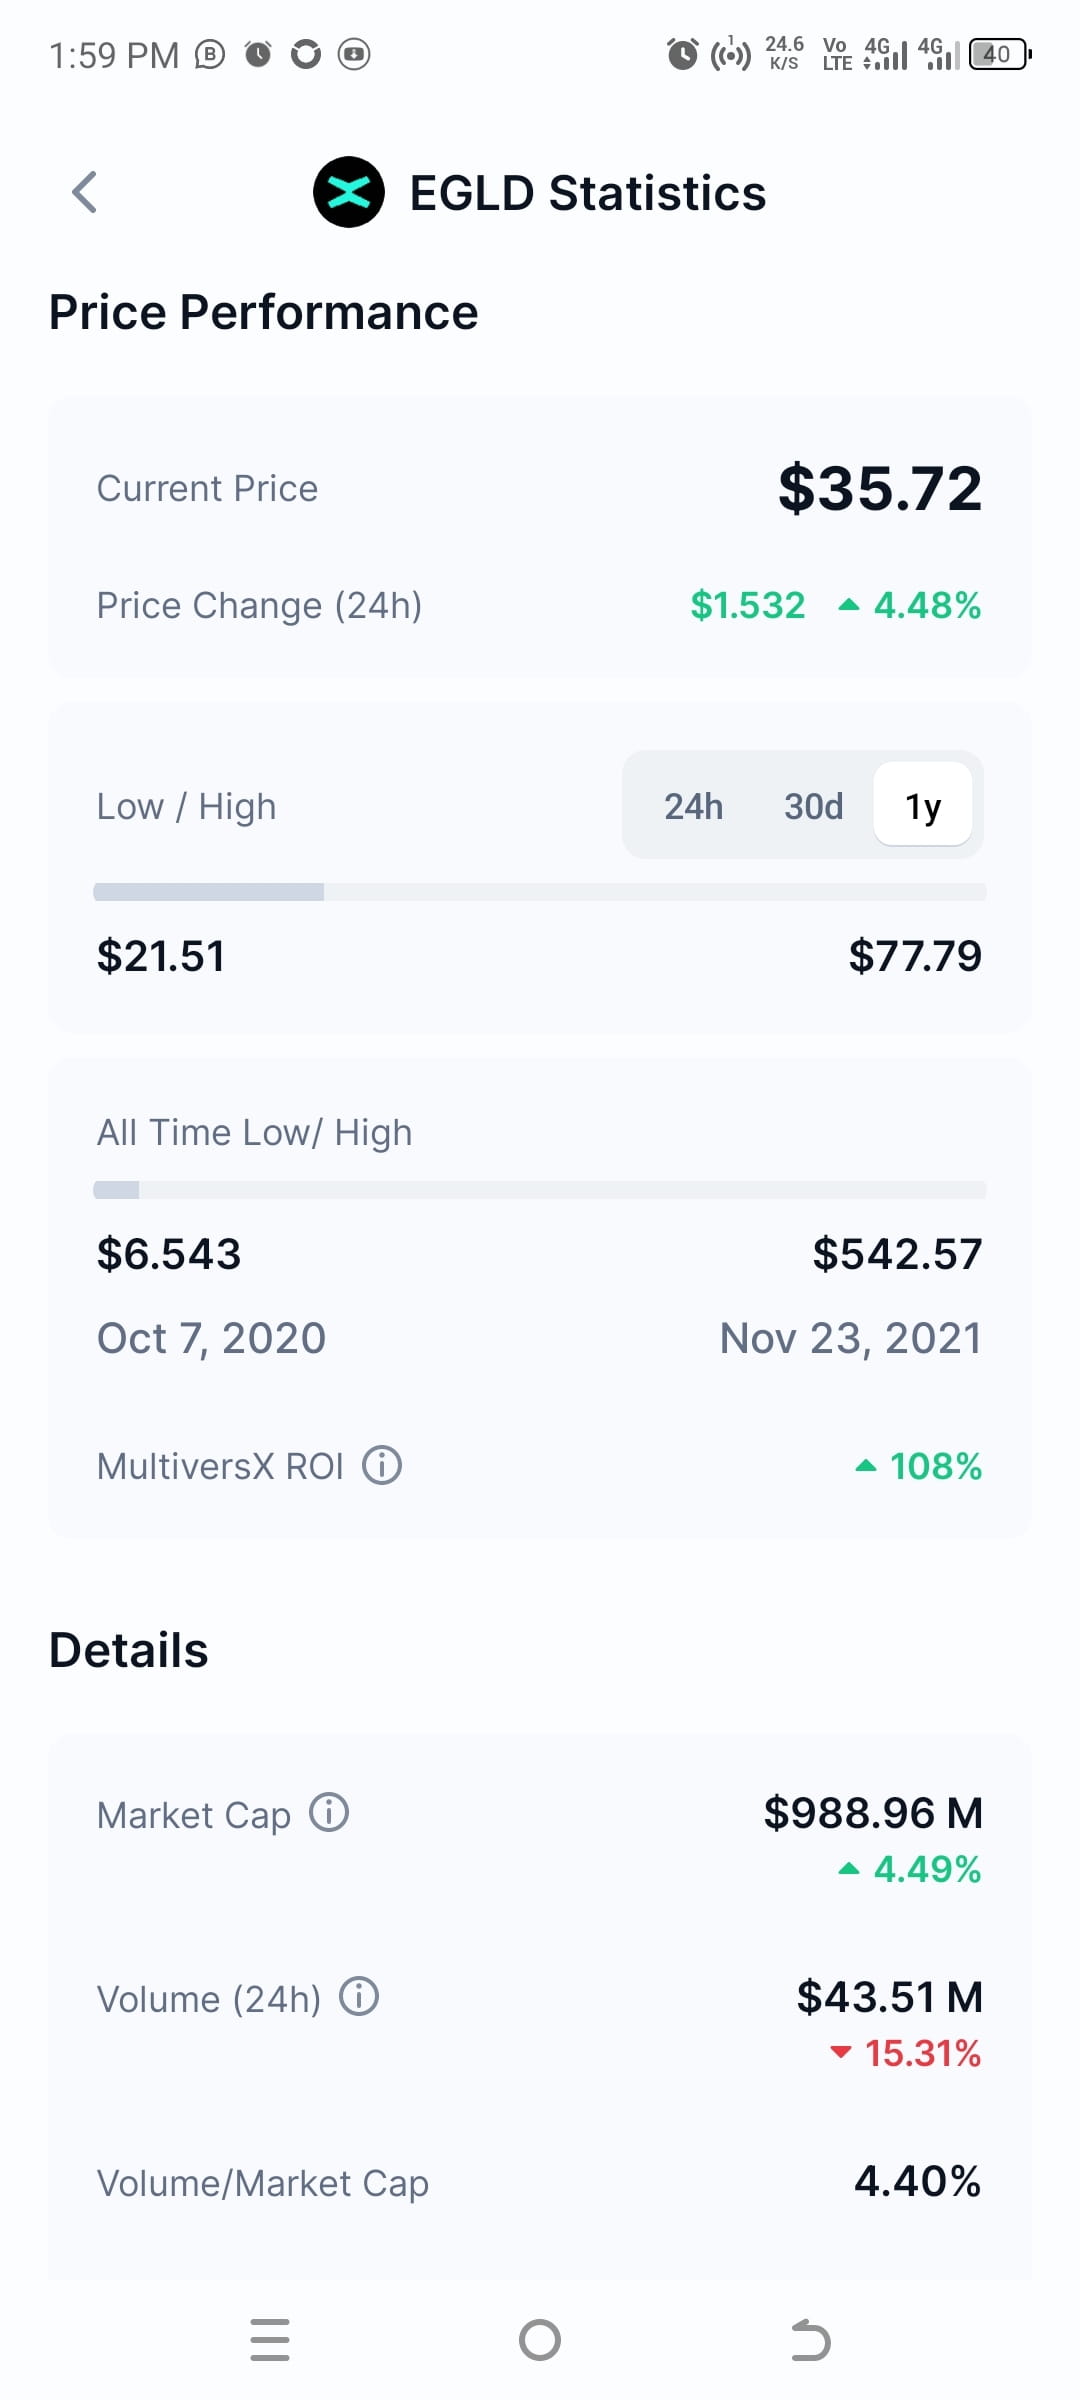Tap Android recent apps menu icon
The height and width of the screenshot is (2400, 1080).
(x=270, y=2340)
